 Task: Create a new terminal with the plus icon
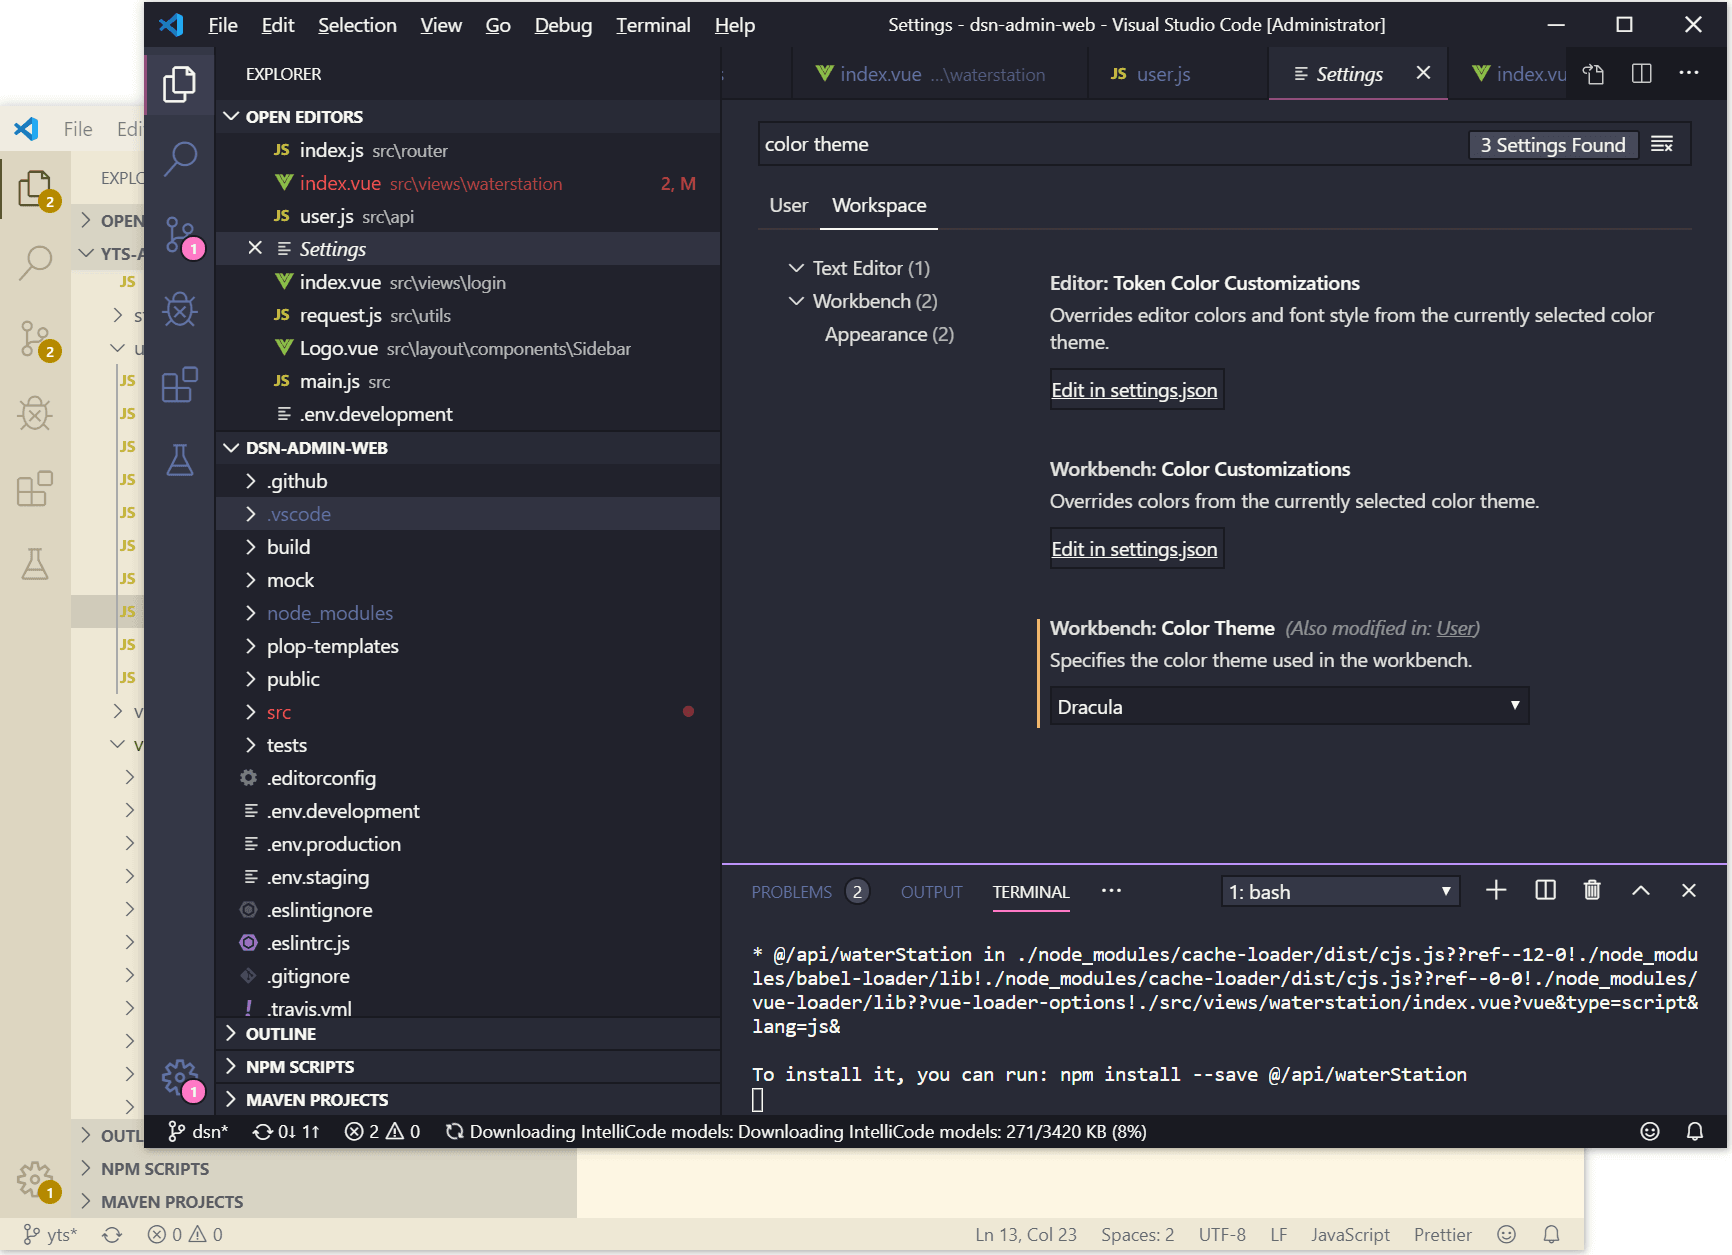click(1496, 890)
